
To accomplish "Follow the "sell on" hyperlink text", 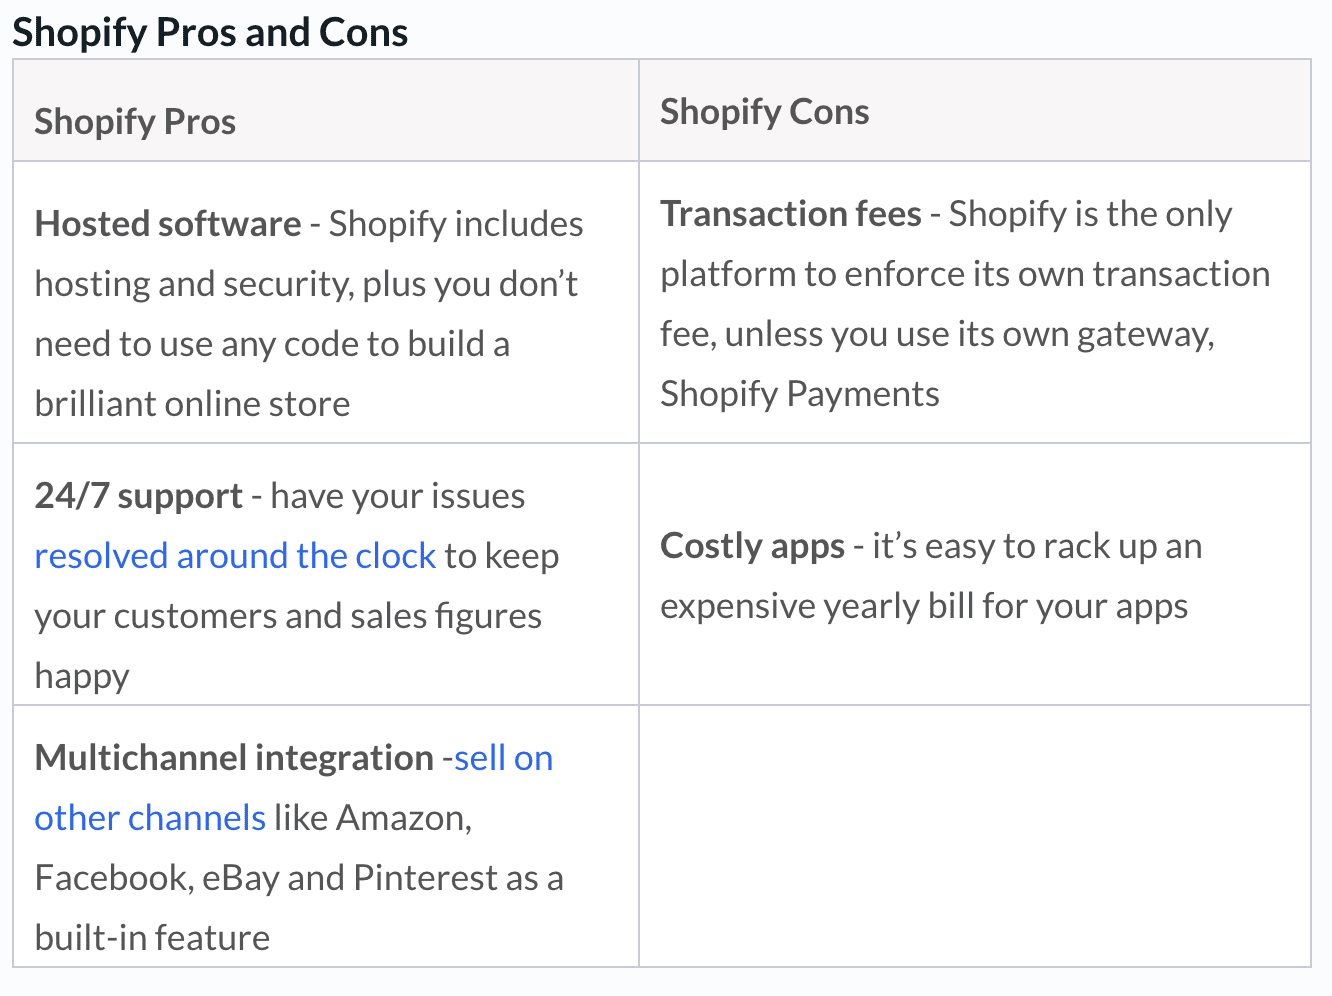I will 504,758.
